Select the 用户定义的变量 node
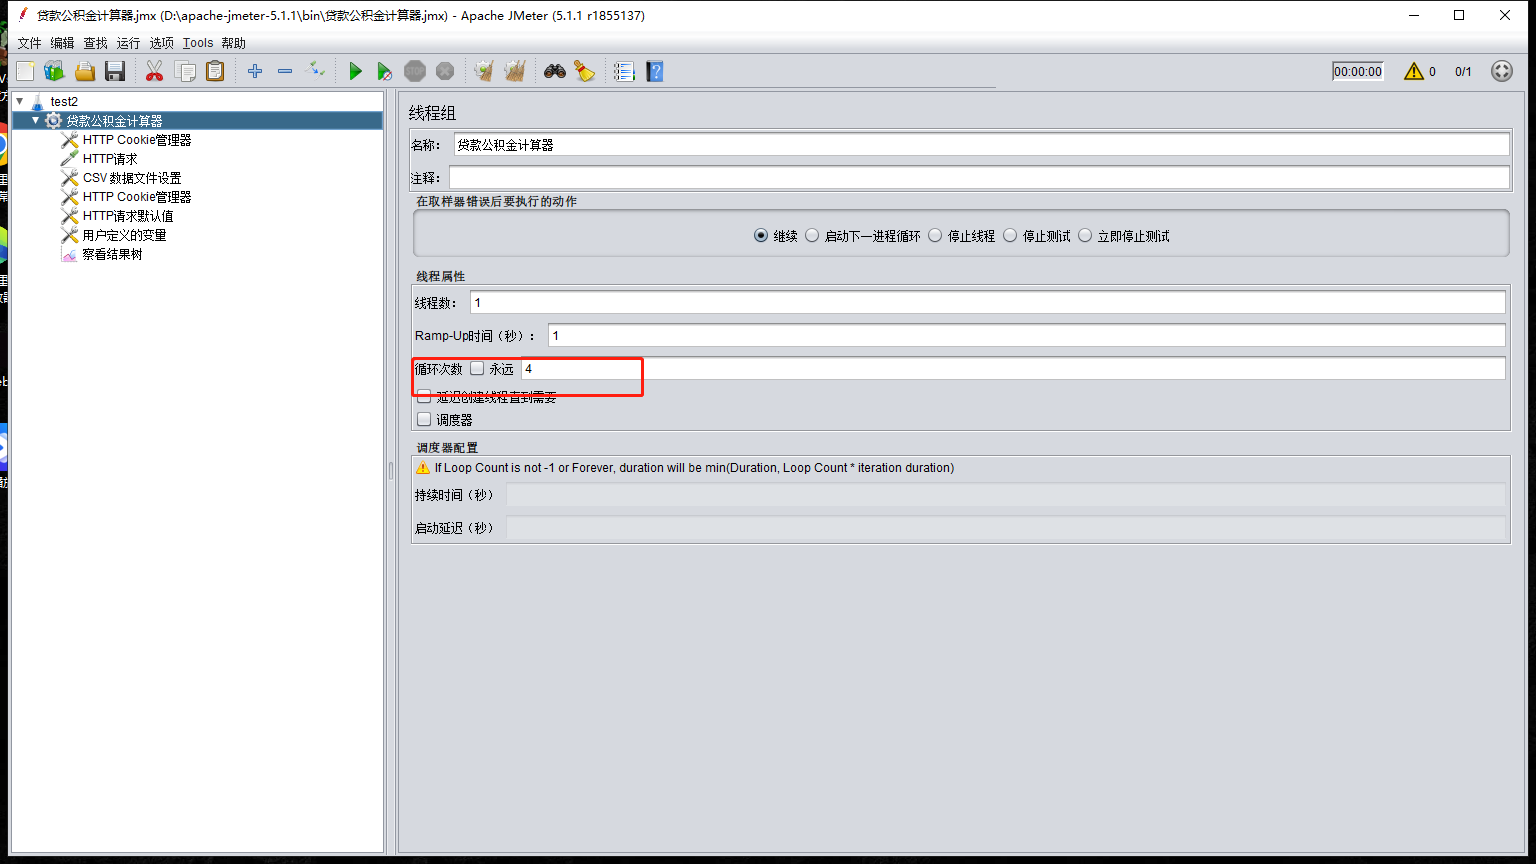Viewport: 1536px width, 864px height. tap(124, 235)
